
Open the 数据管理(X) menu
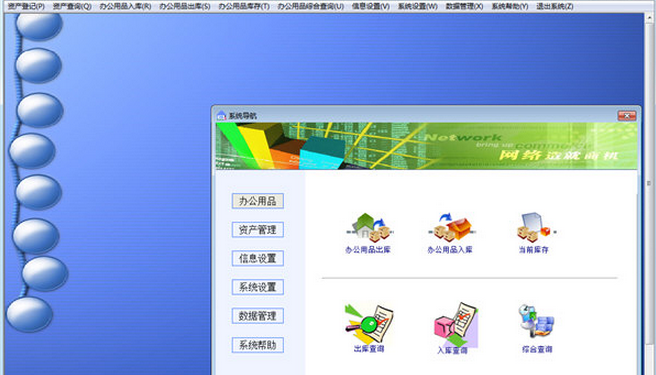tap(464, 6)
